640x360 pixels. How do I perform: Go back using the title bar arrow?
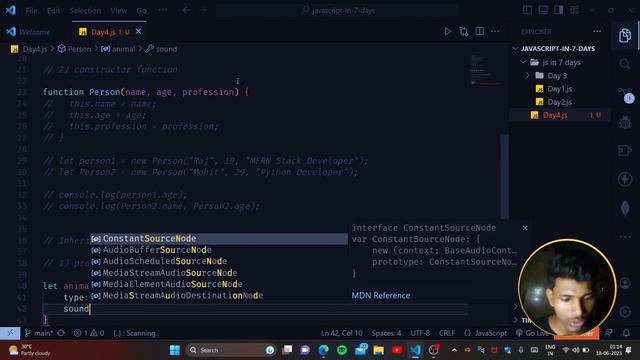[187, 11]
